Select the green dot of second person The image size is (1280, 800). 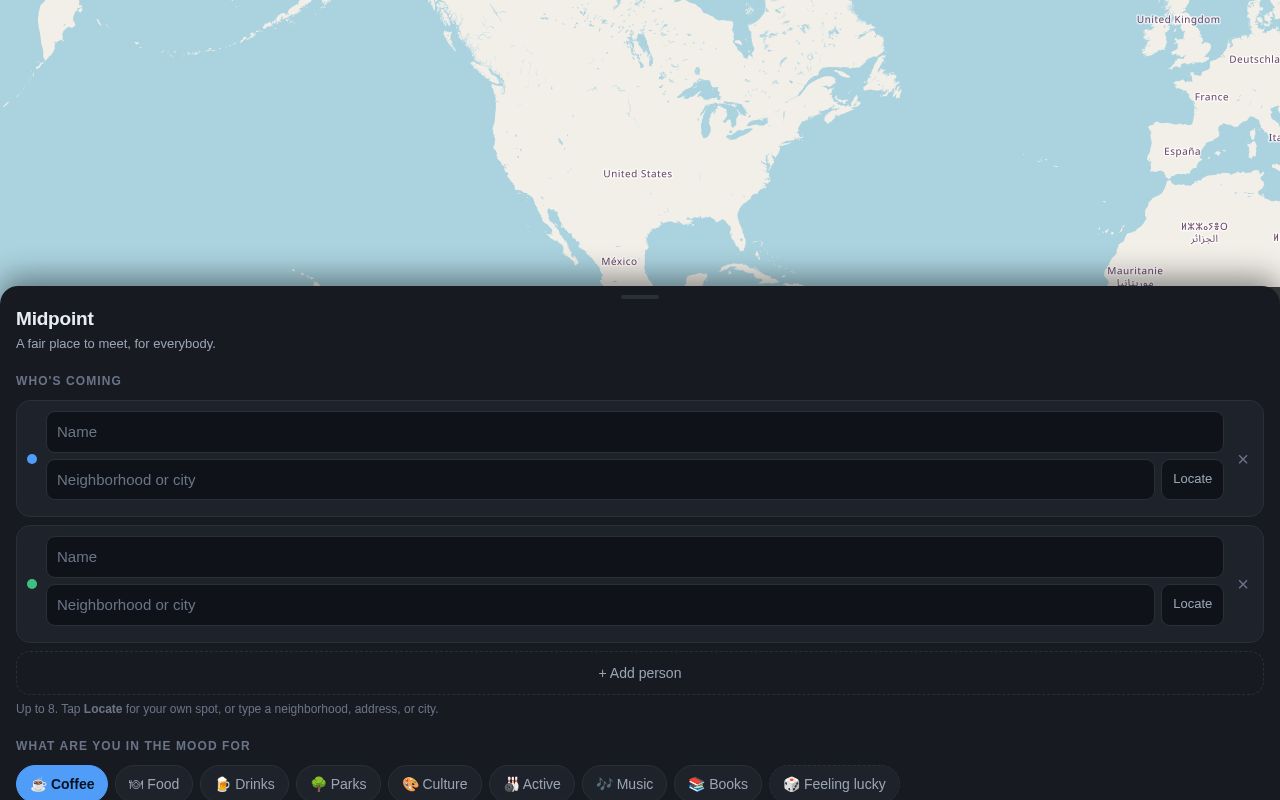(x=32, y=584)
